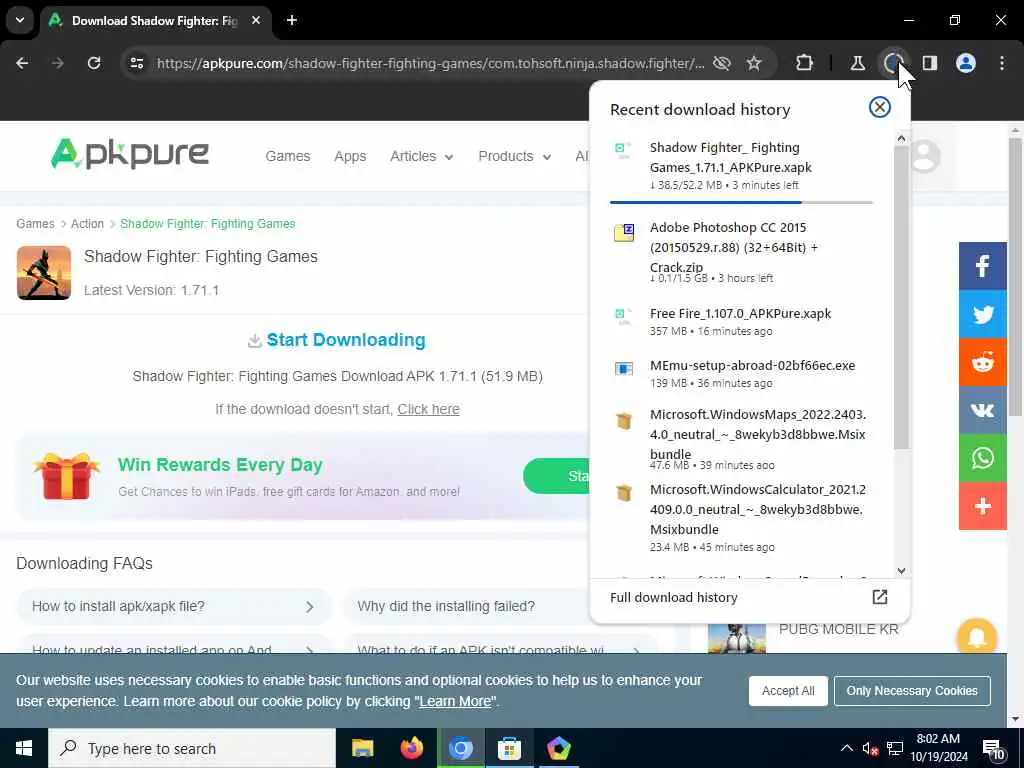Screen dimensions: 1024x768
Task: Expand 'How to install apk/xapk file?' FAQ
Action: pos(174,606)
